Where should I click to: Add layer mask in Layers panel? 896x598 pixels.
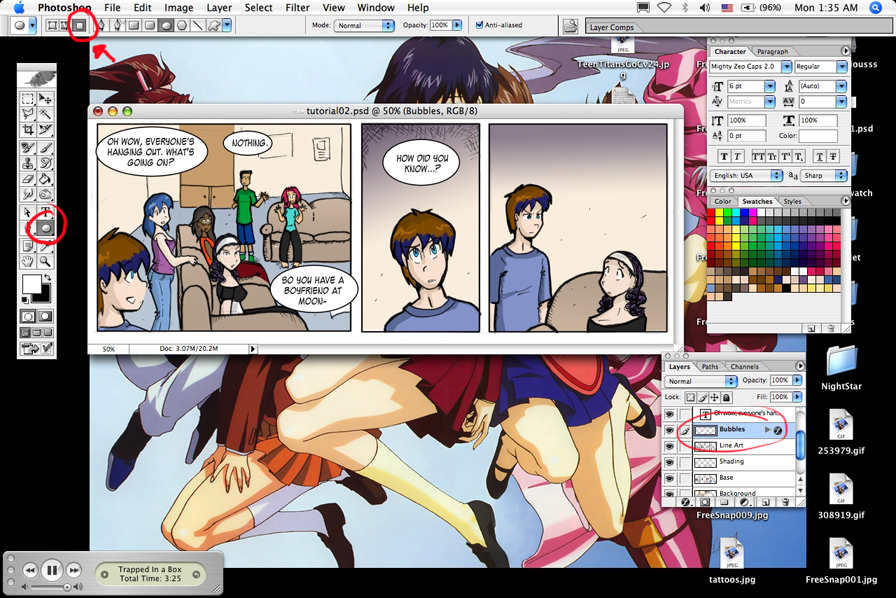click(705, 502)
